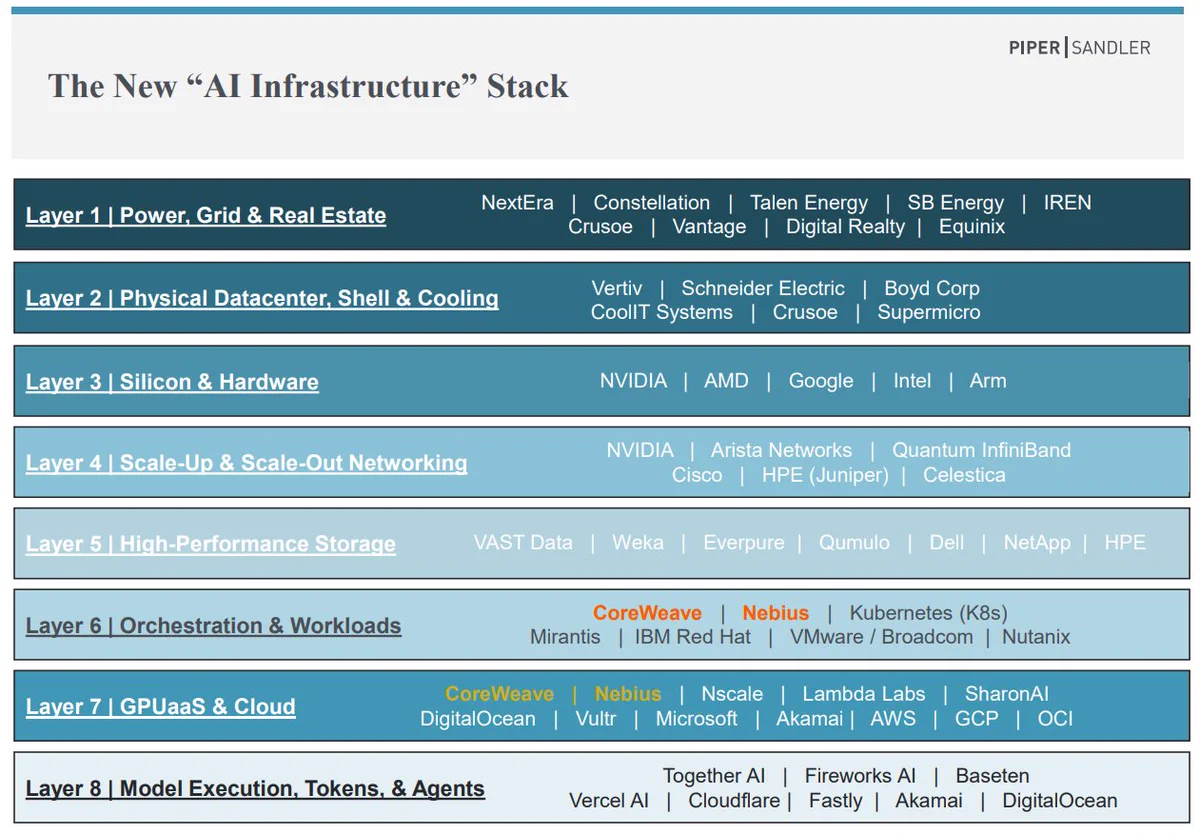Image resolution: width=1200 pixels, height=834 pixels.
Task: Click Schneider Electric
Action: 763,289
